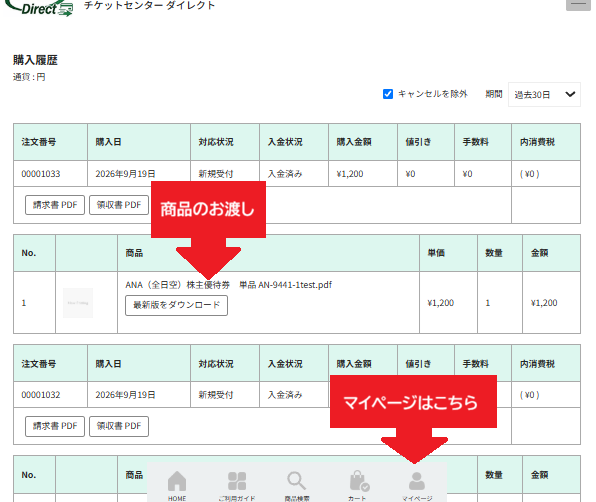Open the 期間 過去30日 dropdown
The height and width of the screenshot is (502, 596).
tap(544, 94)
